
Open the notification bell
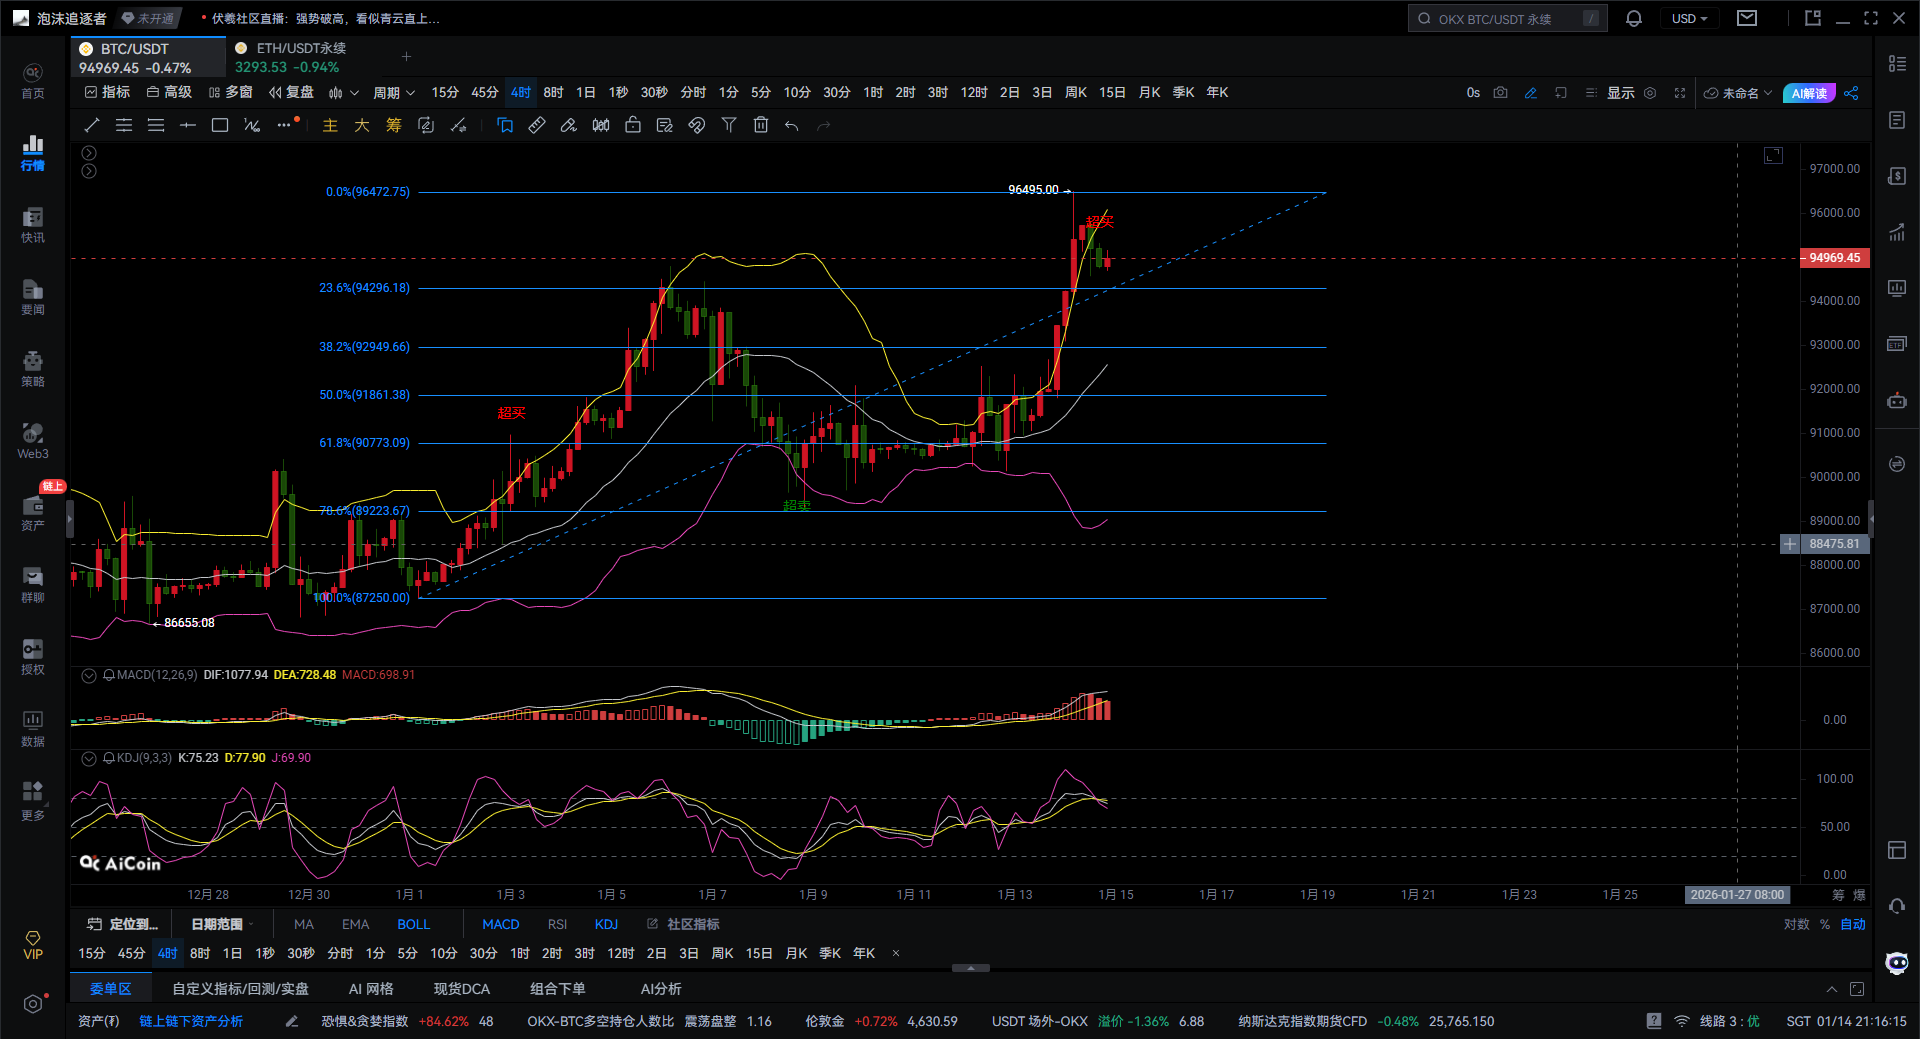pos(1634,19)
